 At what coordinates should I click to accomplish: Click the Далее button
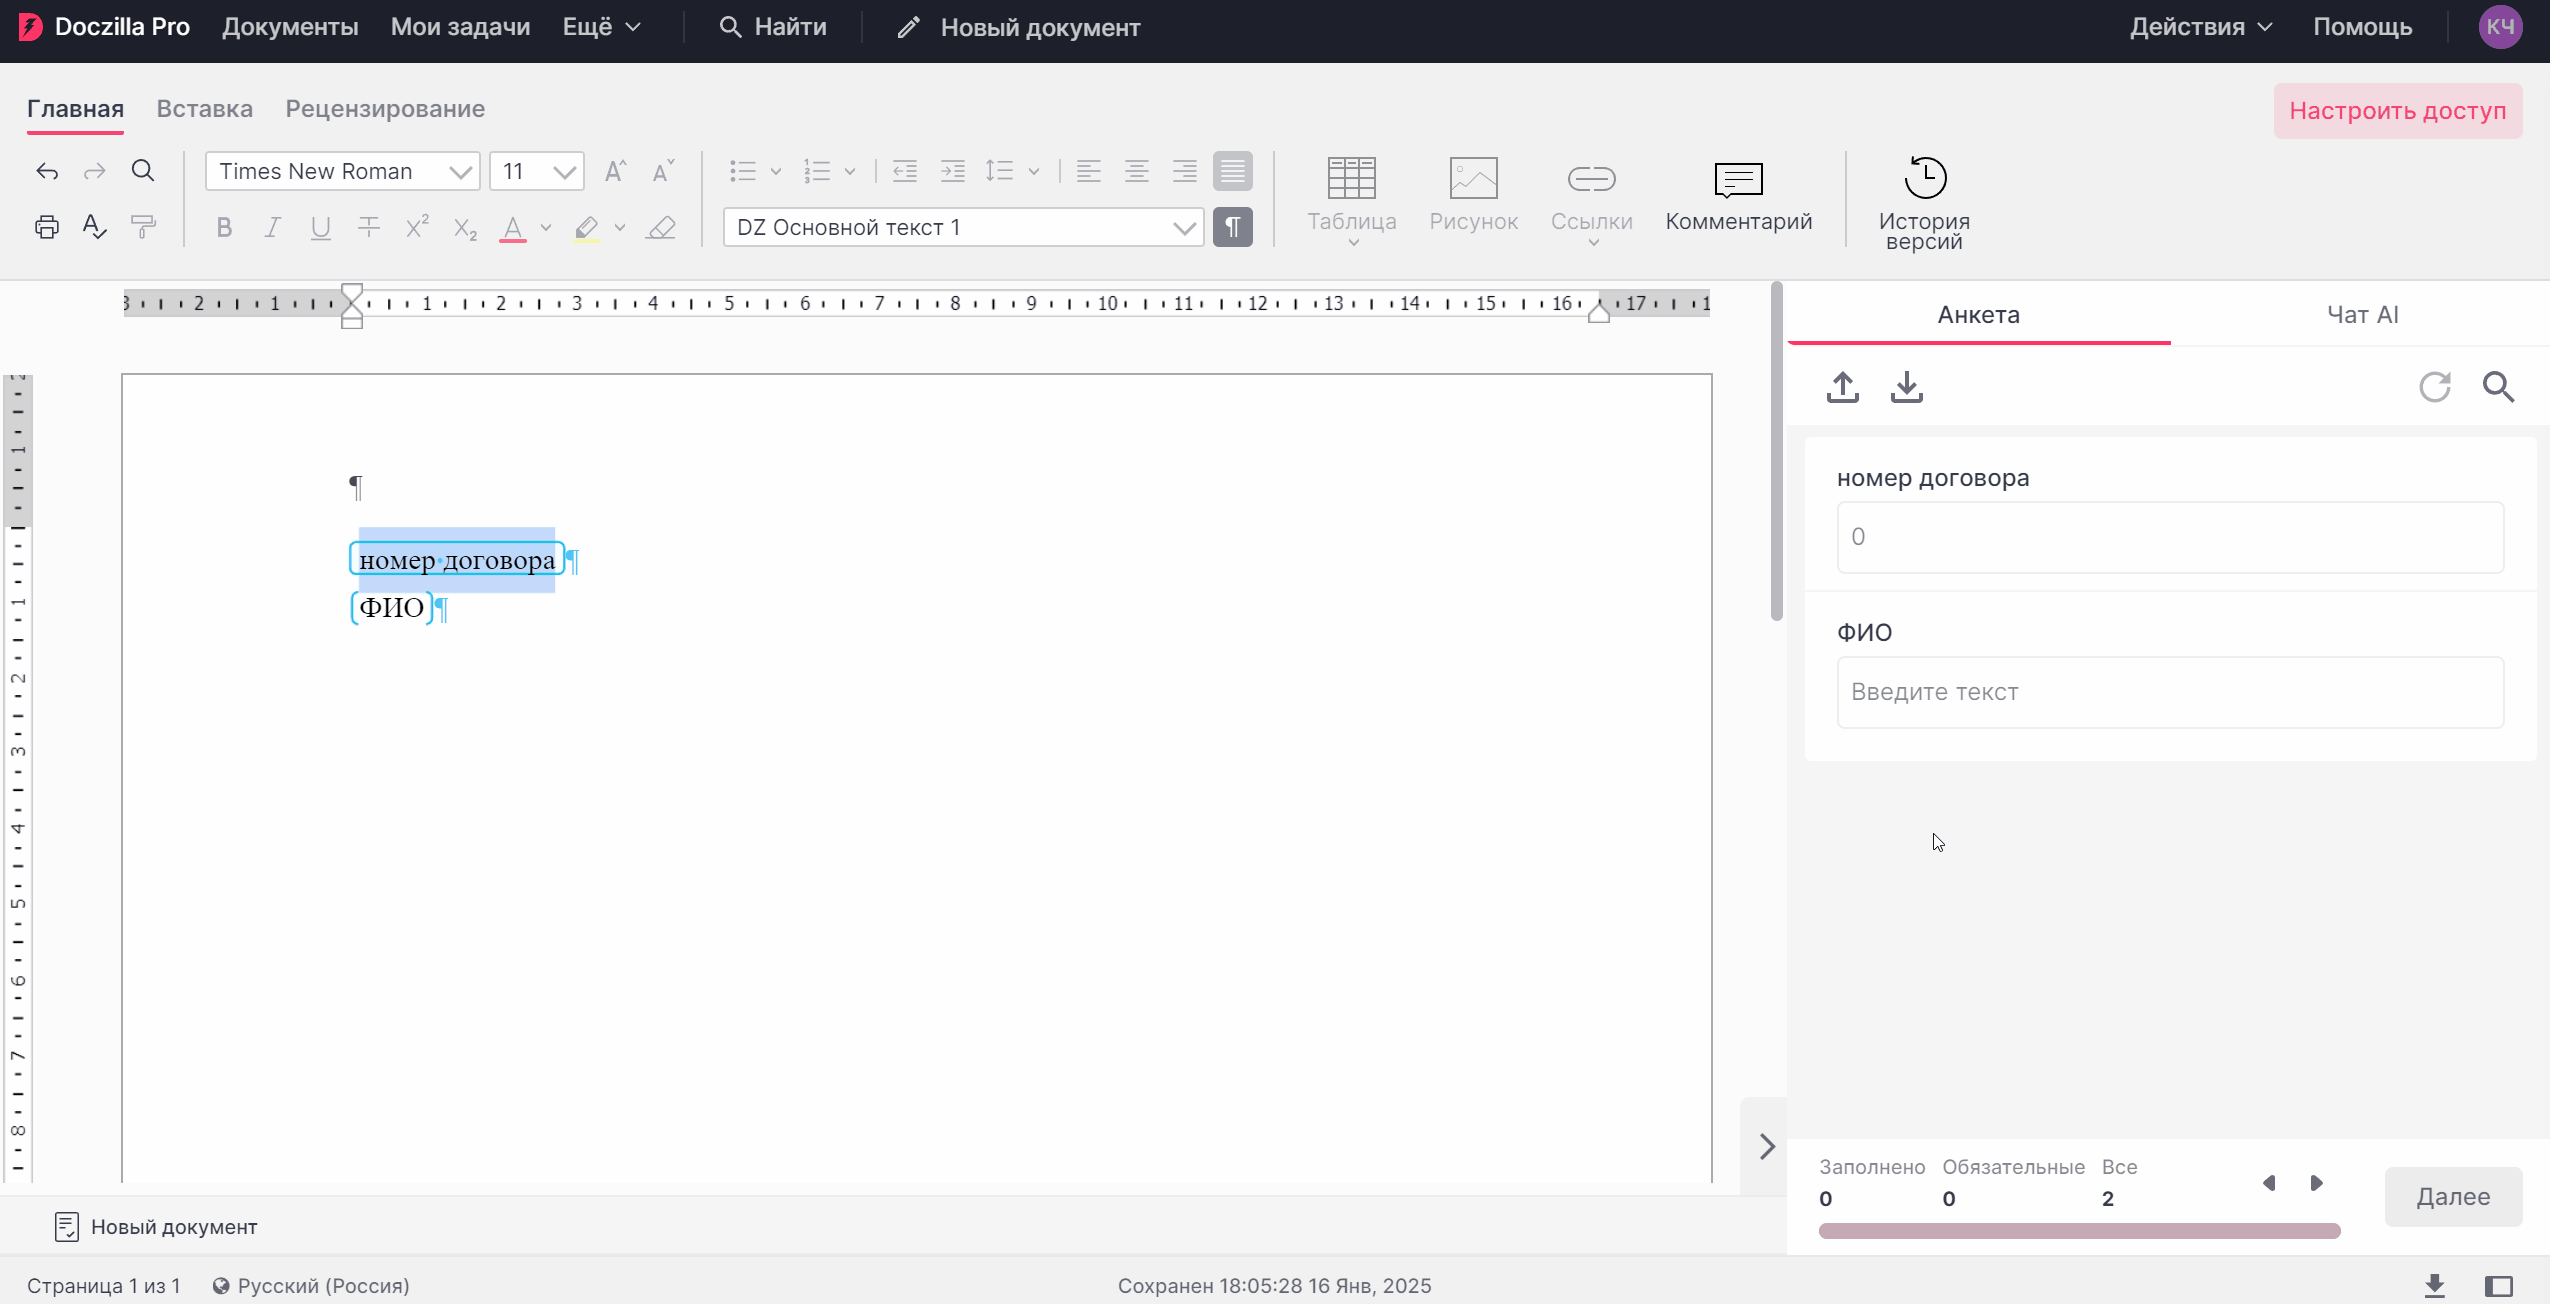2452,1197
